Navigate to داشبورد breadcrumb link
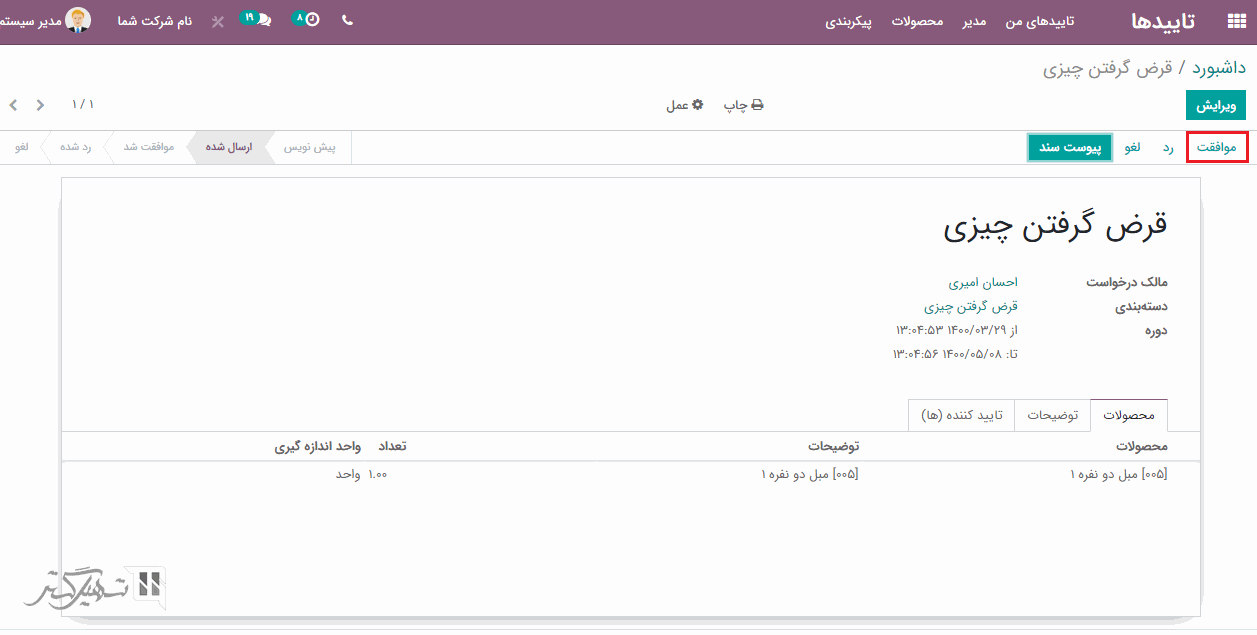This screenshot has height=635, width=1257. tap(1218, 68)
